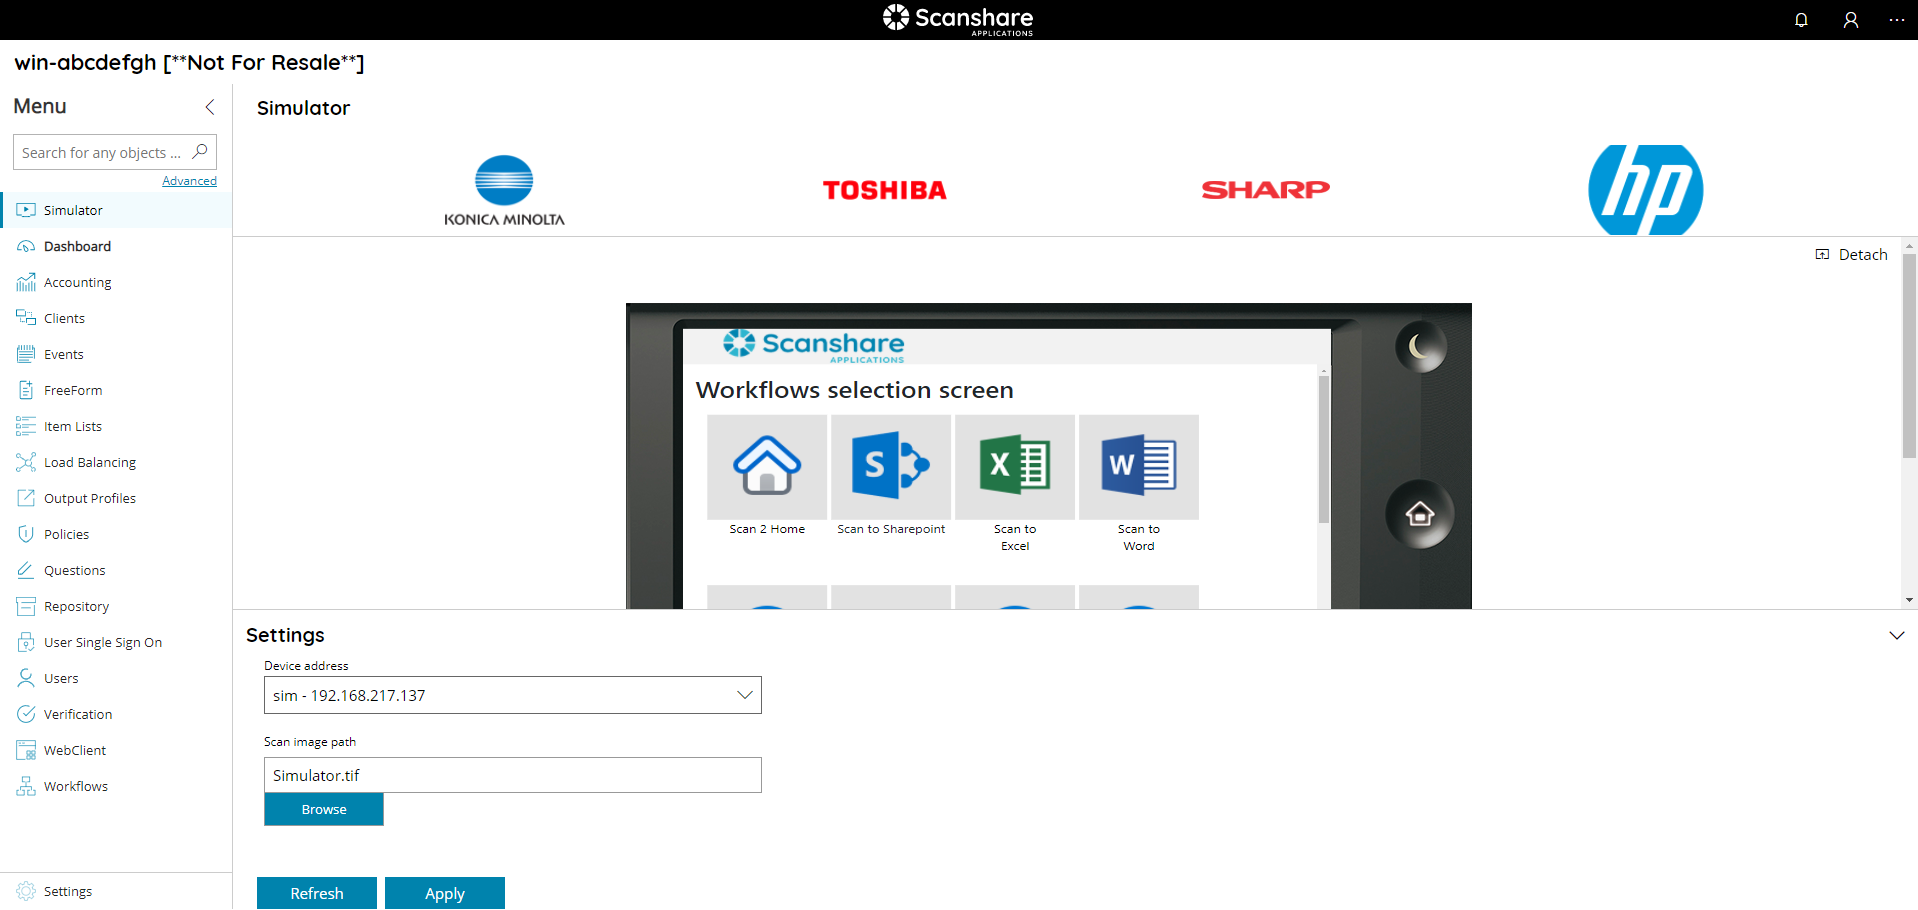Open Output Profiles from the sidebar
1918x910 pixels.
coord(90,498)
